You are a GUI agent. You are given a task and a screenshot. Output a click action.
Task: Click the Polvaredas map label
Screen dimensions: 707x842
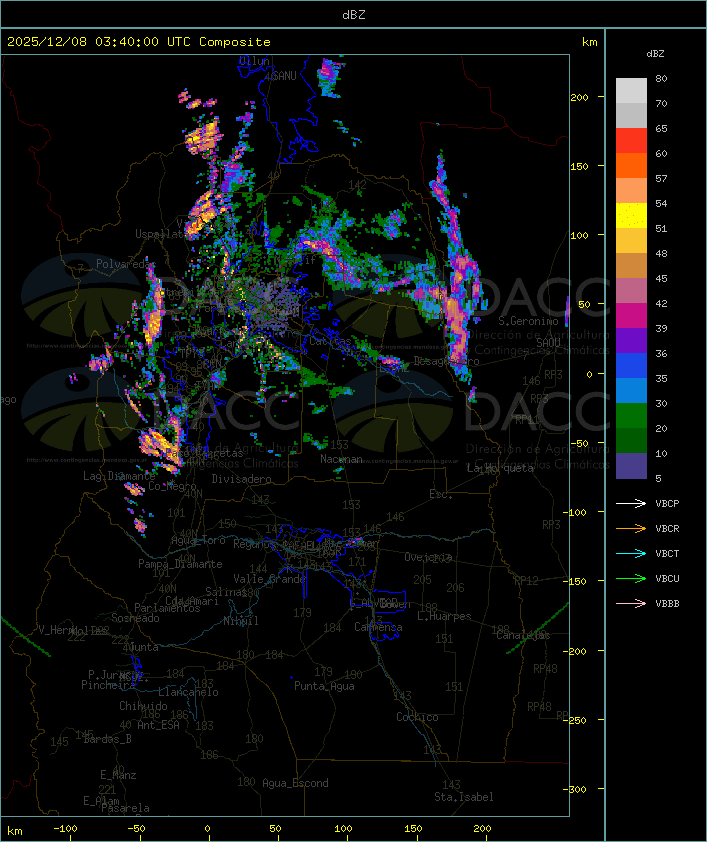tap(124, 264)
